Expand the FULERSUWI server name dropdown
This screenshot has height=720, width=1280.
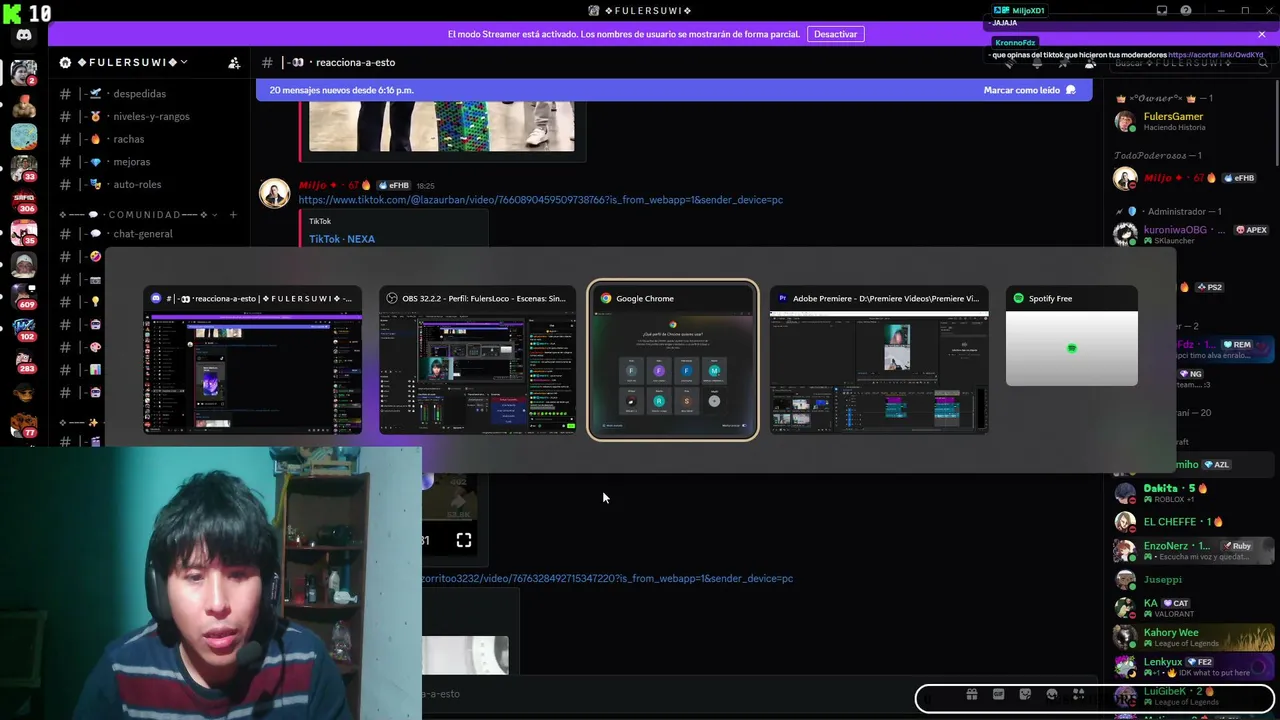184,62
